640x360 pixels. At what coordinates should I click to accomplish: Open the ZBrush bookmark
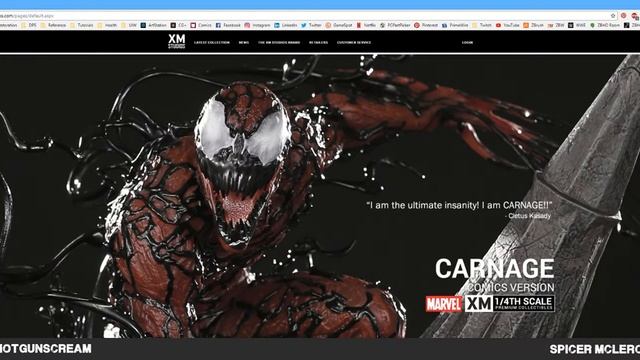point(534,25)
